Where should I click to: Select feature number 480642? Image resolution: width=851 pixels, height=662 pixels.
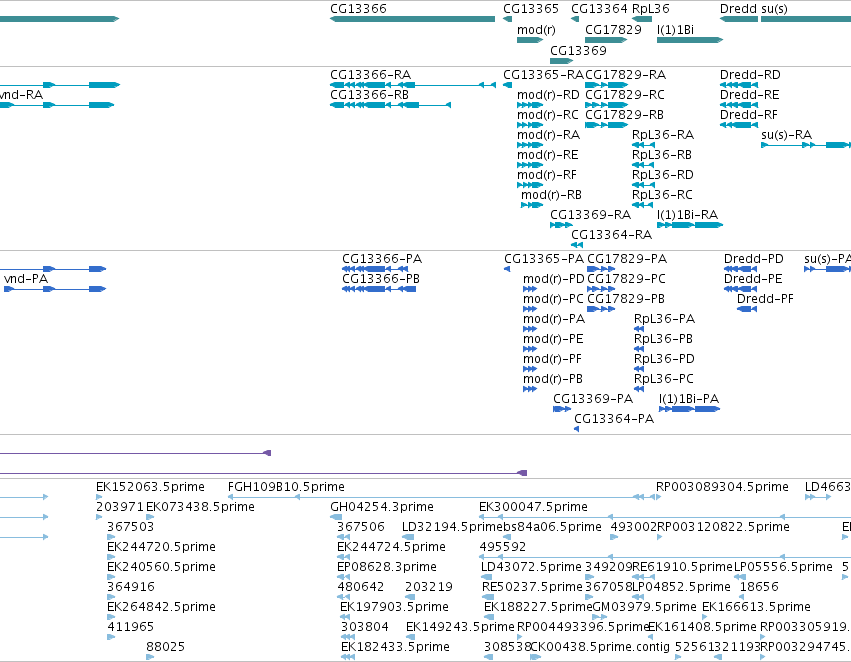click(361, 587)
